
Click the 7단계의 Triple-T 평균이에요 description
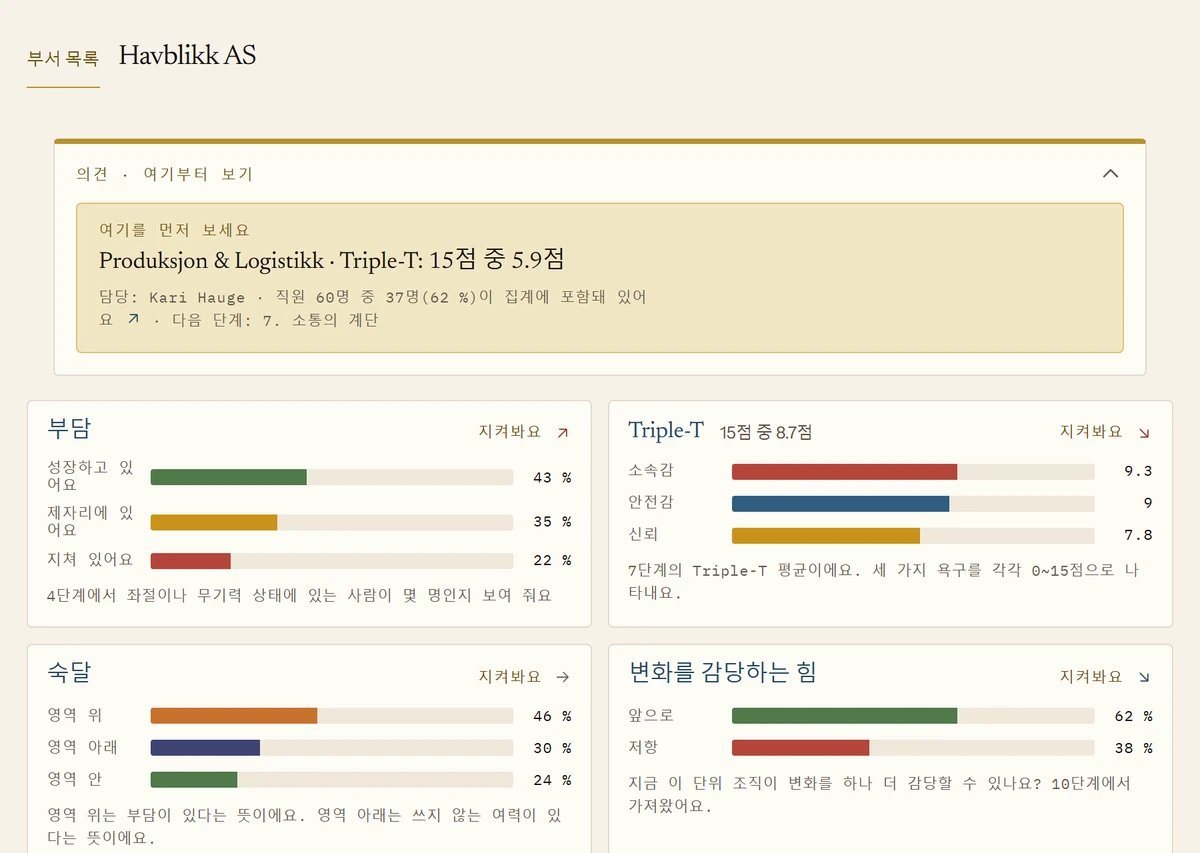[x=884, y=581]
